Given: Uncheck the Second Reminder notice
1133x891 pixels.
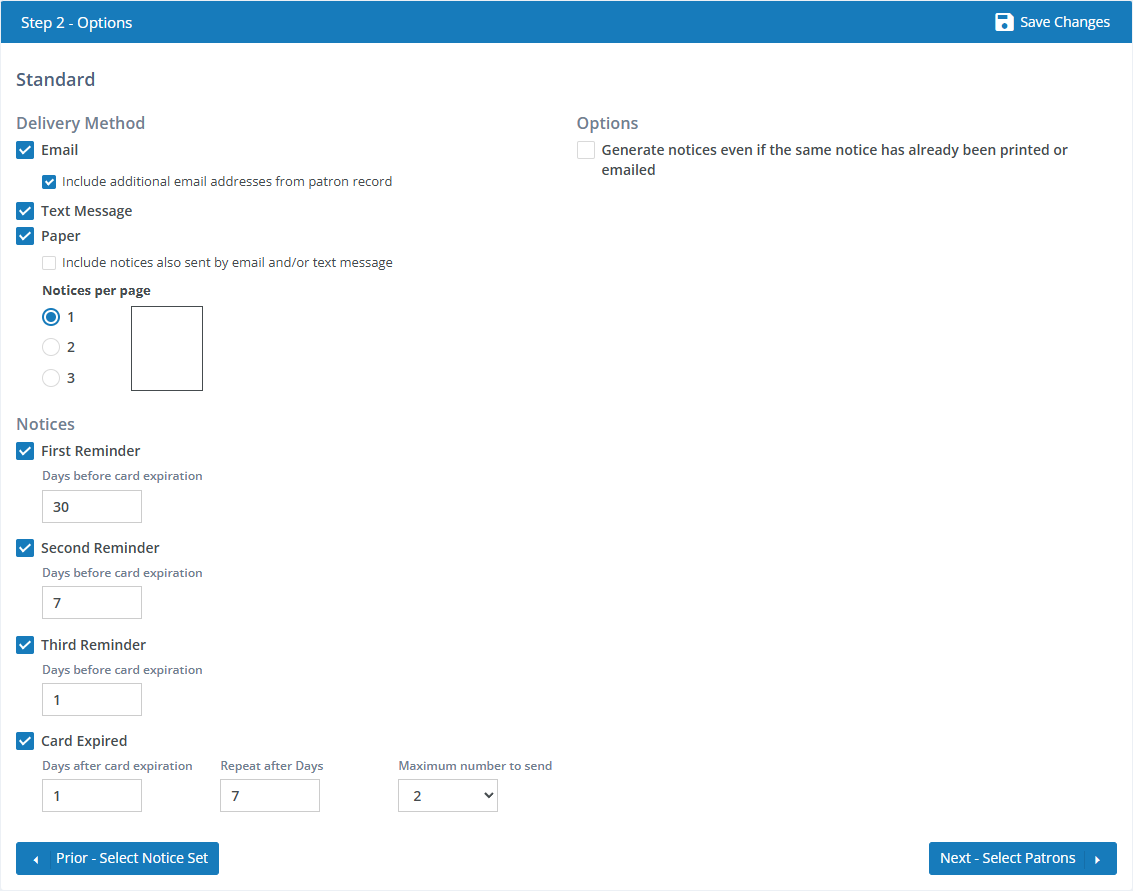Looking at the screenshot, I should pyautogui.click(x=25, y=548).
